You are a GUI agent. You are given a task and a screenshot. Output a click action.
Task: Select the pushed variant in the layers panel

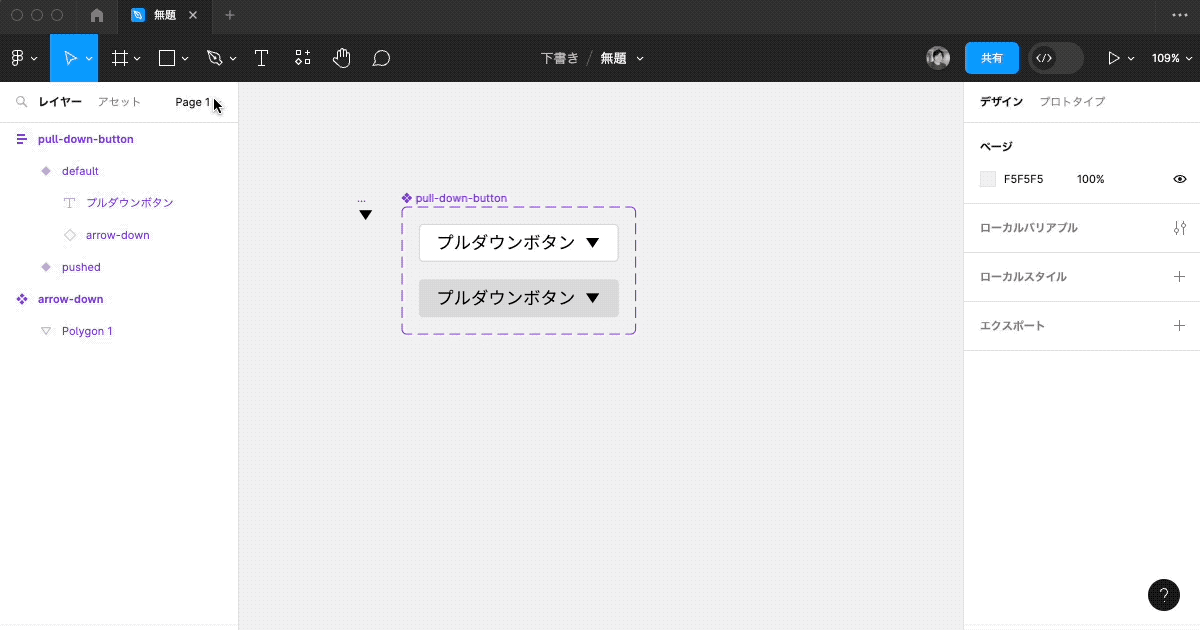80,267
